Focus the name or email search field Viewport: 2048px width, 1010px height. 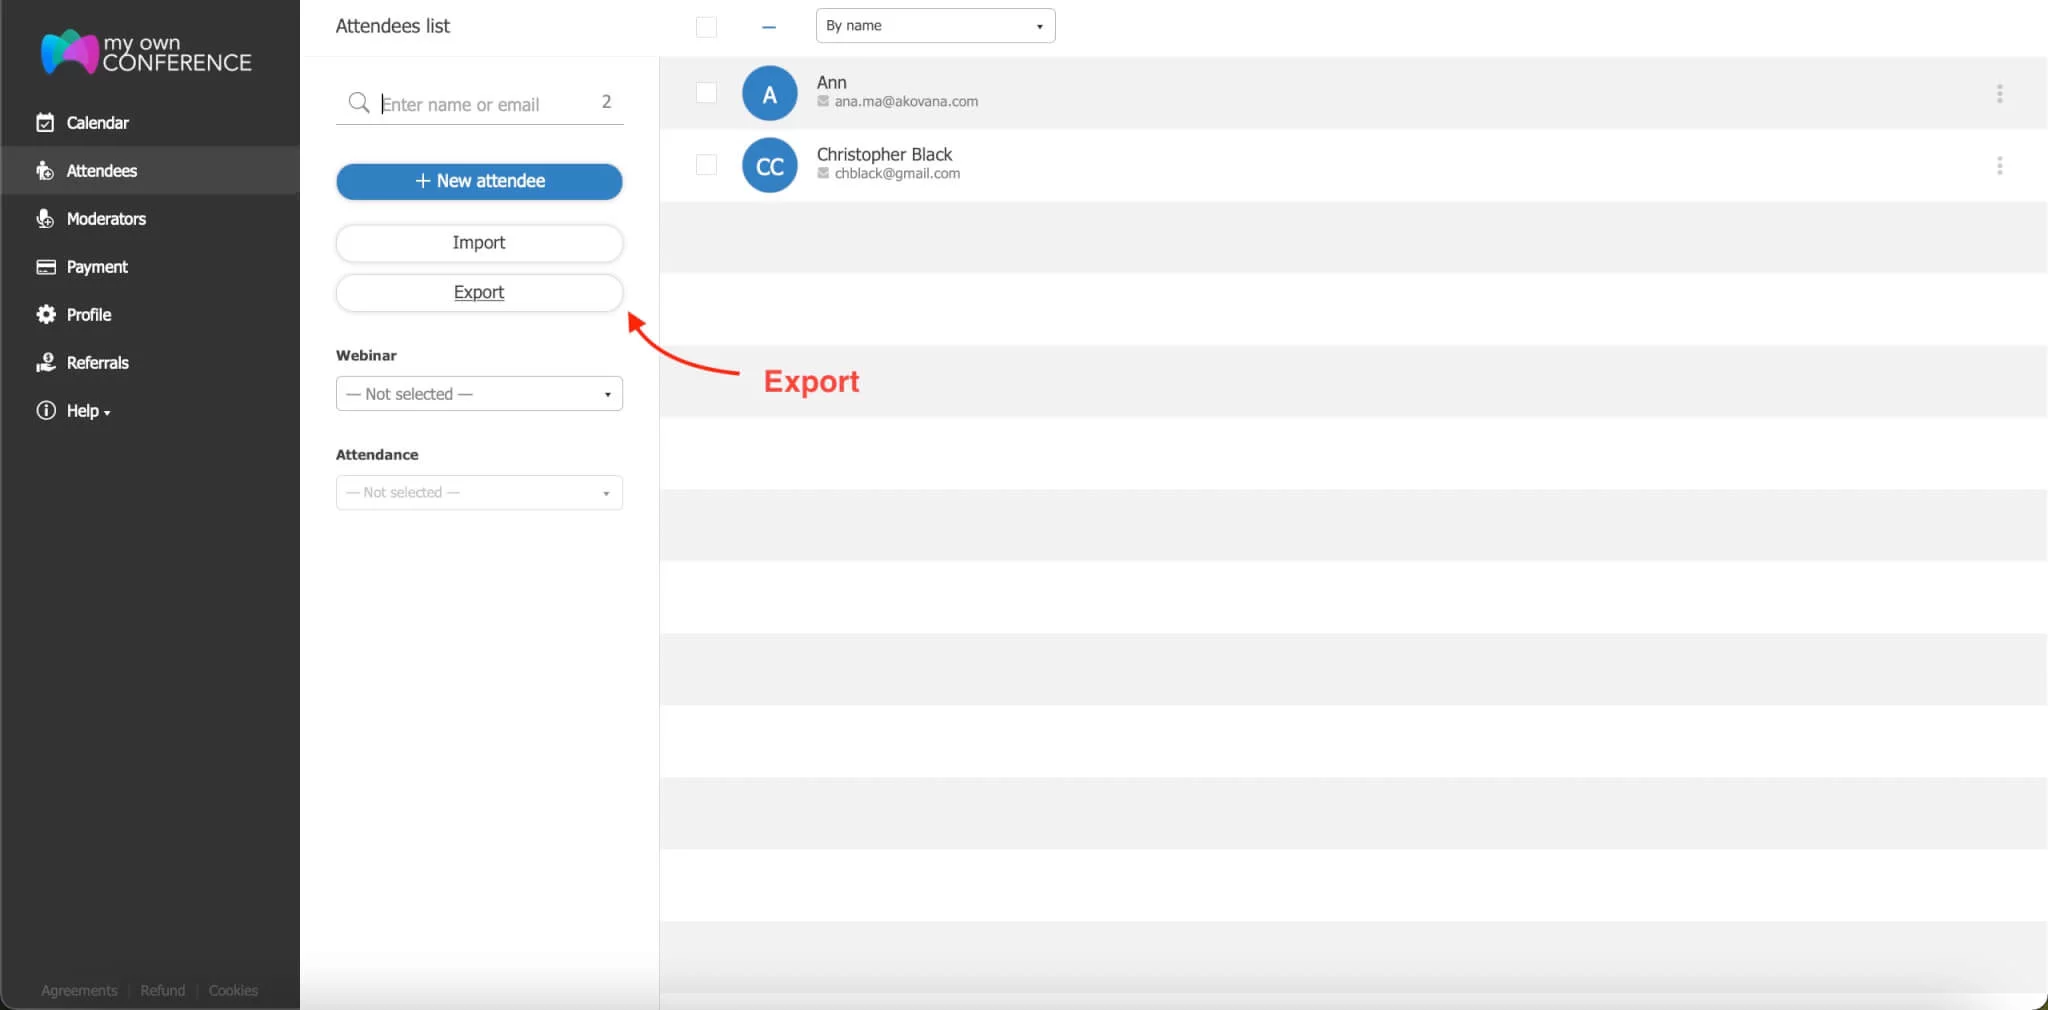click(485, 104)
